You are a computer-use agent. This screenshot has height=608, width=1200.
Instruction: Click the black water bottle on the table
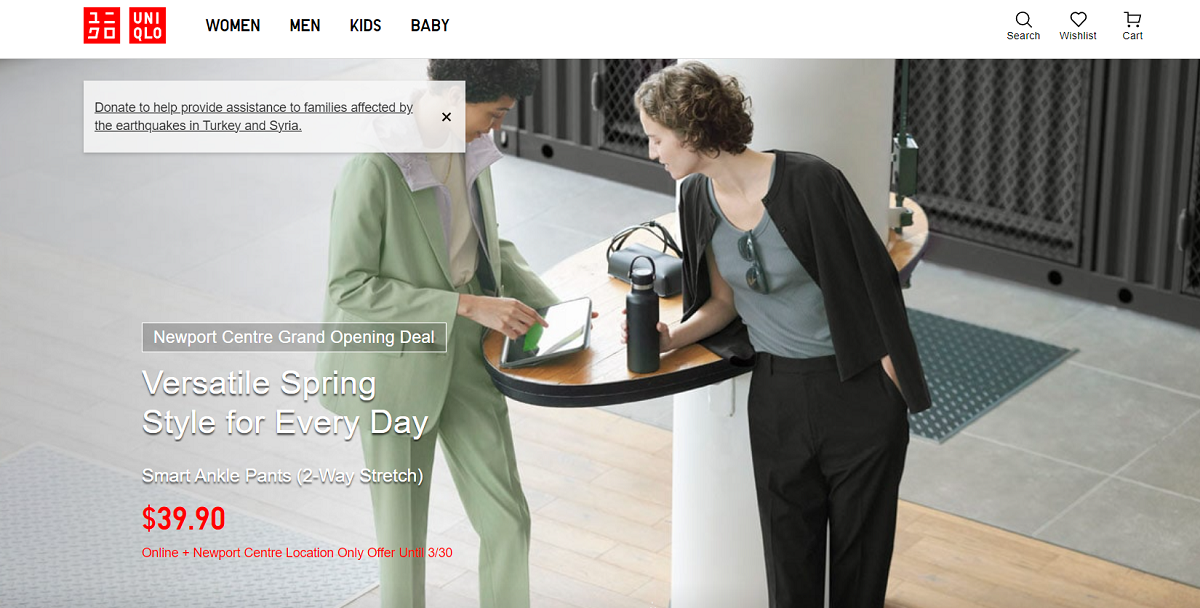(642, 315)
